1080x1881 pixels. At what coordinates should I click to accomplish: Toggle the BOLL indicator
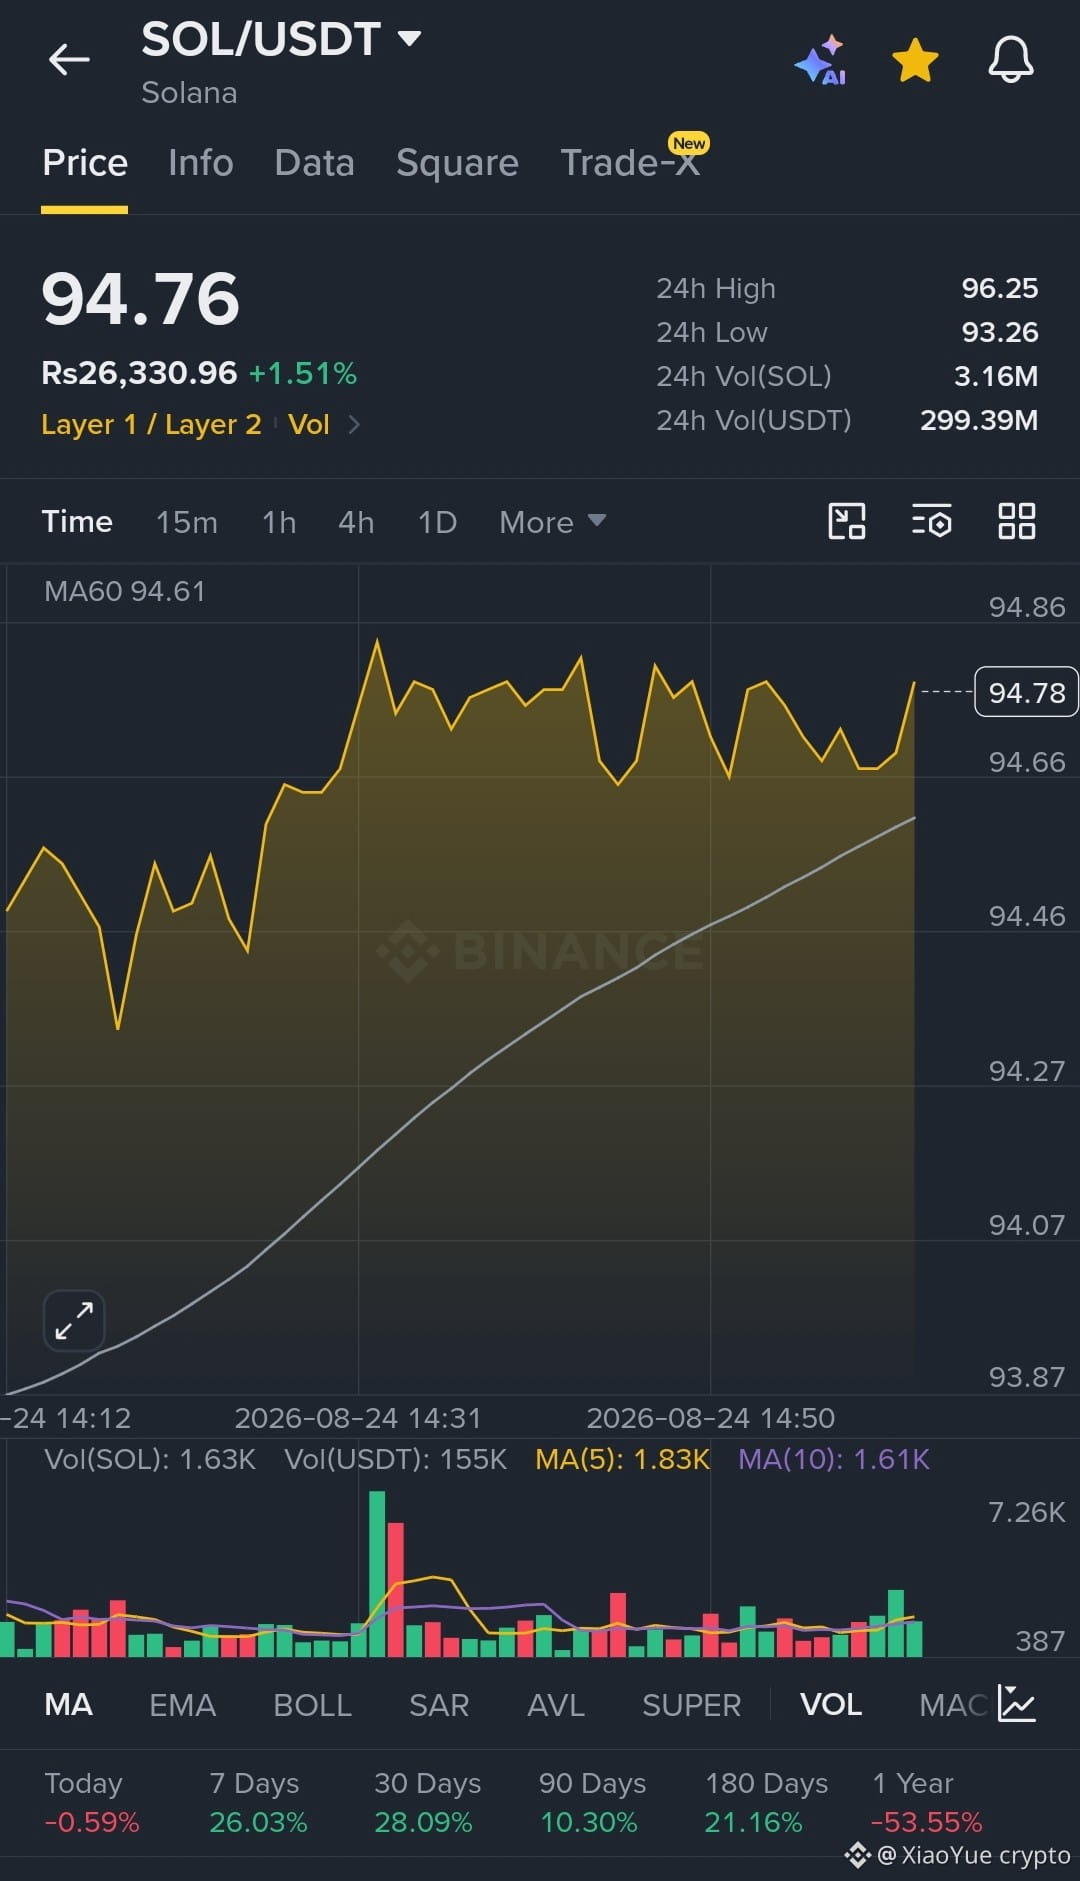tap(312, 1705)
